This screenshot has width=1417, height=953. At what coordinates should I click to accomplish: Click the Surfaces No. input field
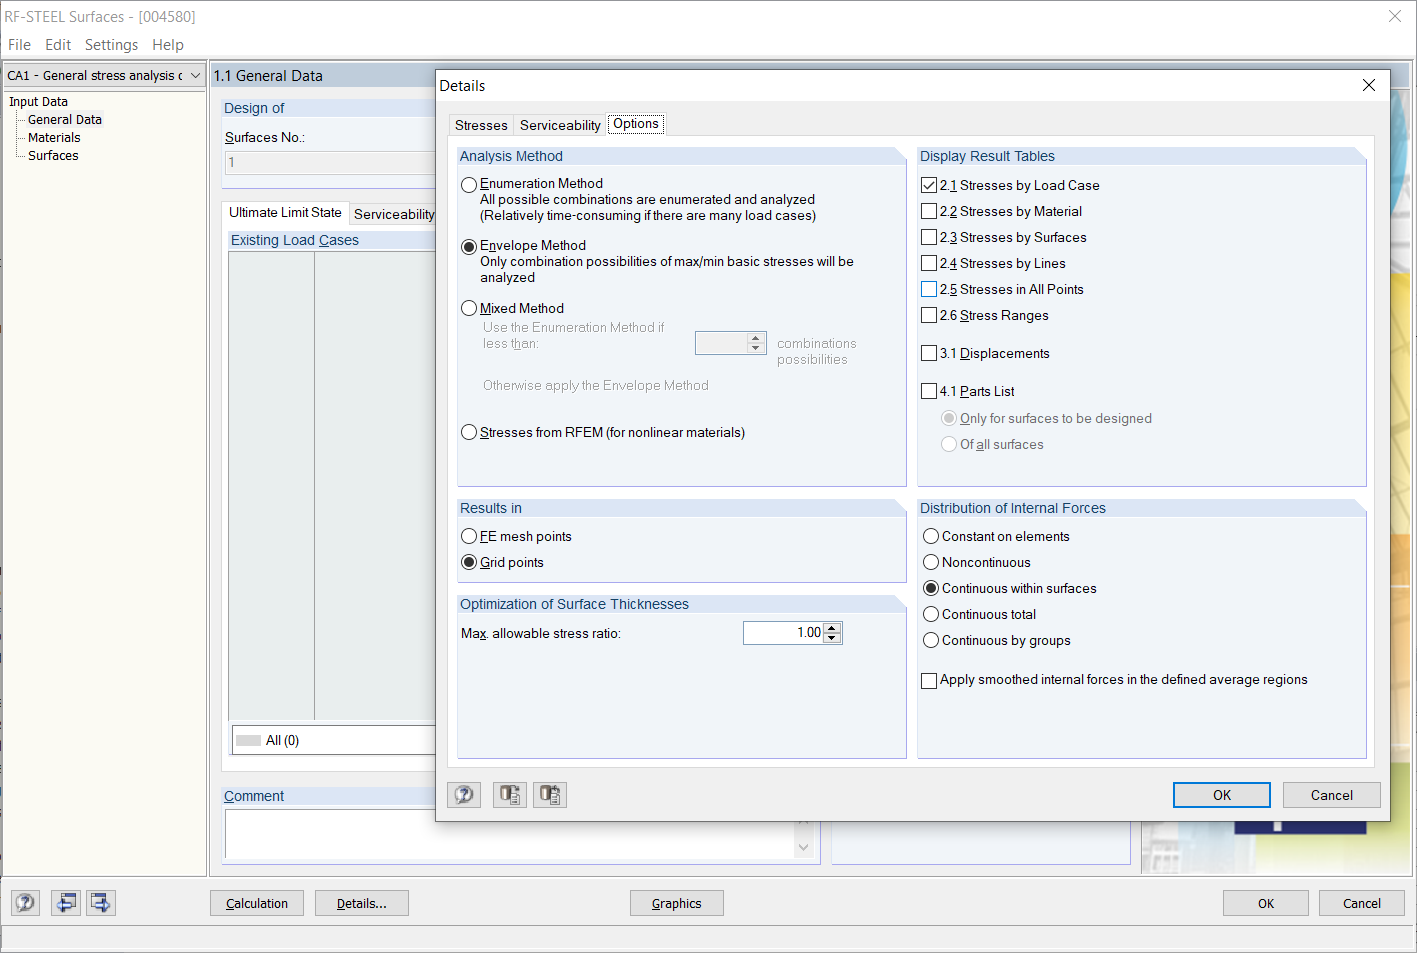pyautogui.click(x=330, y=163)
